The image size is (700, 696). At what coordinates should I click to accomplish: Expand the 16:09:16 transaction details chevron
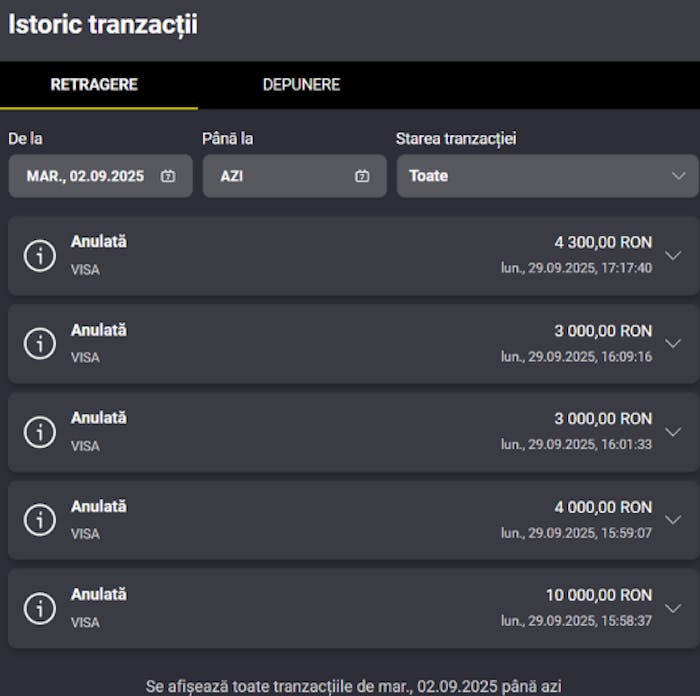673,344
